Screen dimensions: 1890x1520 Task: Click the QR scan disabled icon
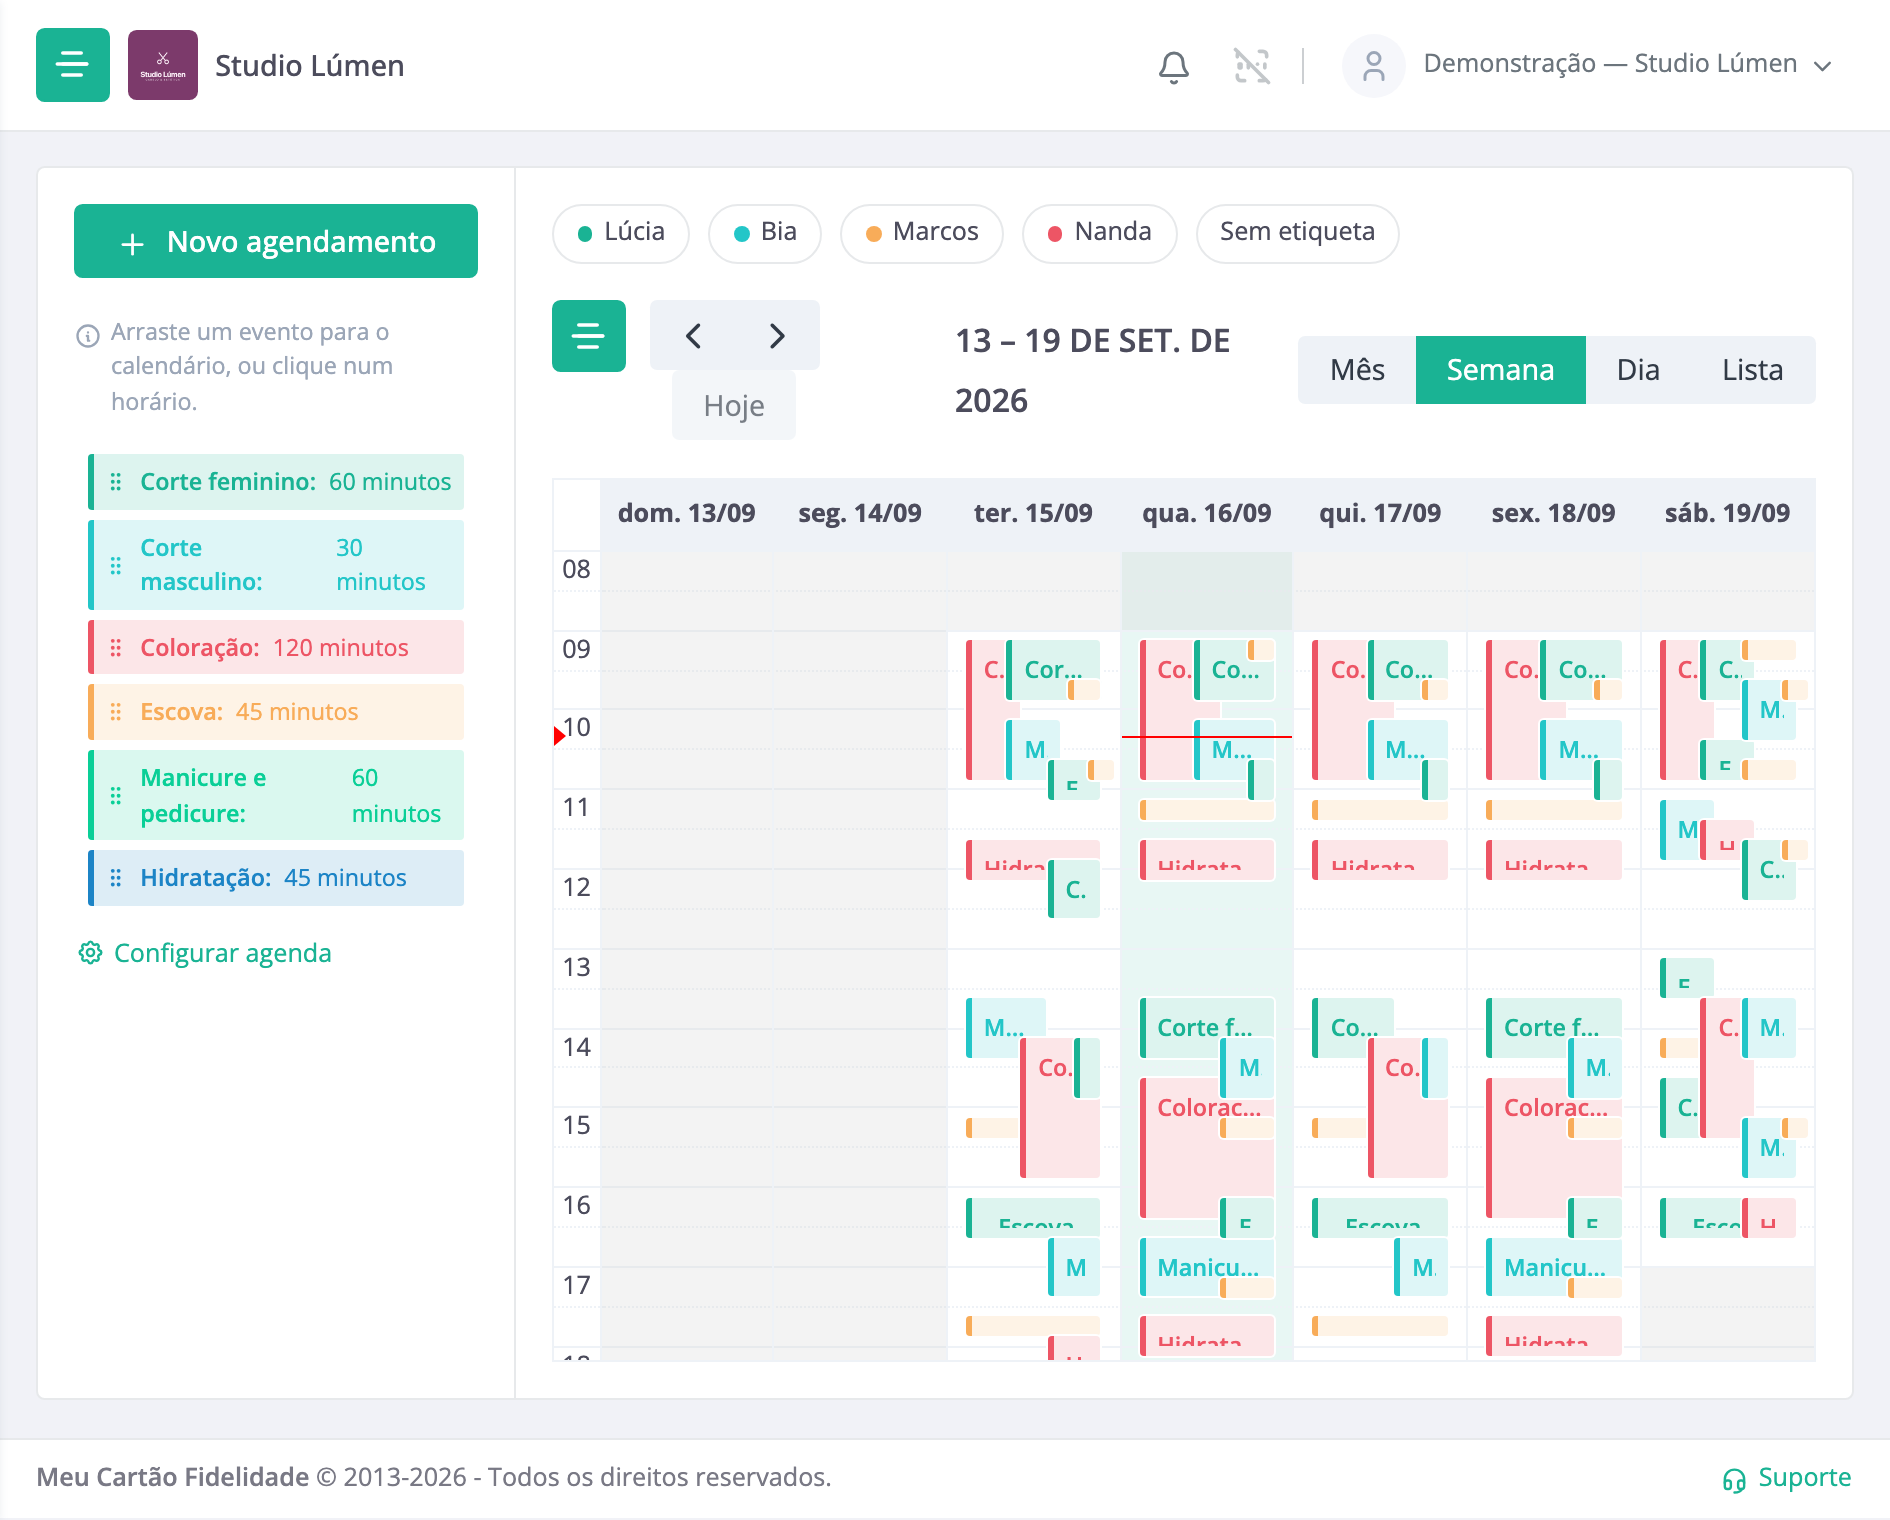click(1252, 66)
